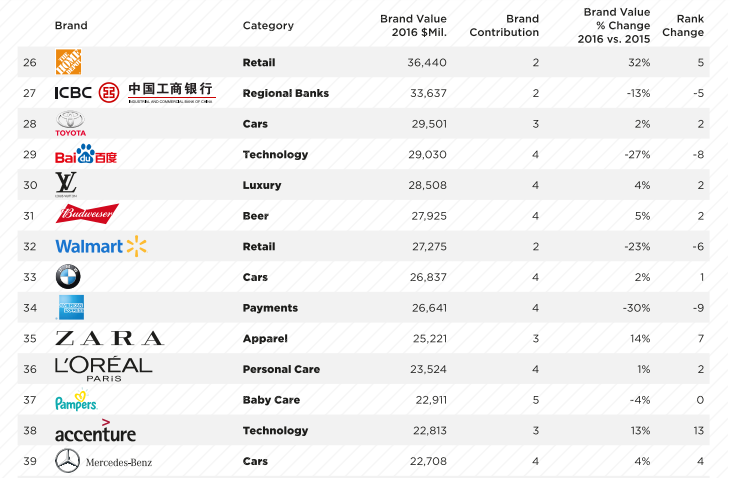
Task: Click the Category column header
Action: (x=268, y=26)
